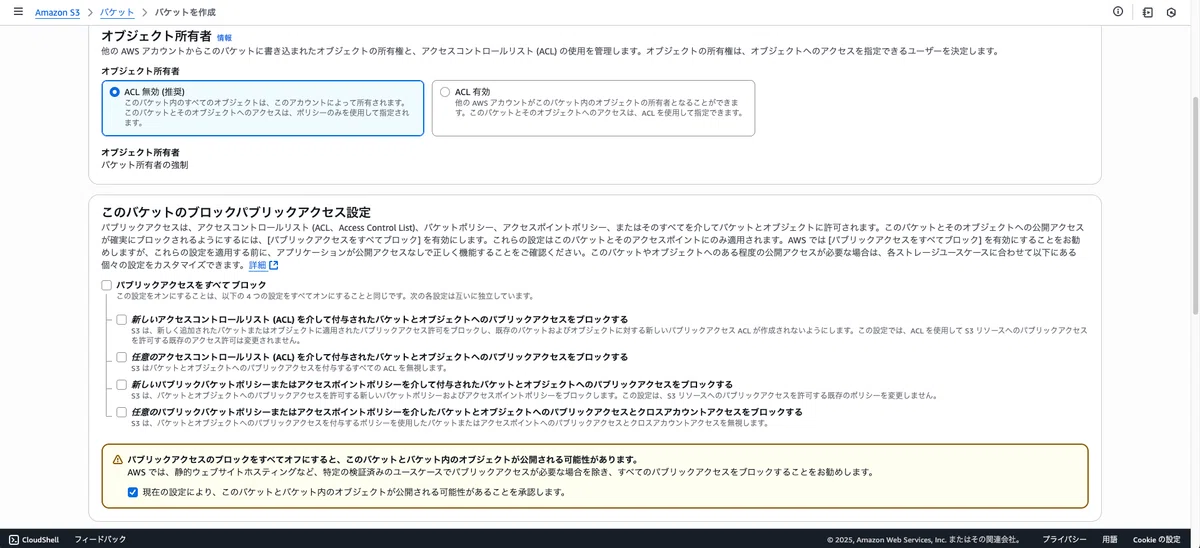Check 新しいアクセスコントロールリスト (ACL) block checkbox
This screenshot has height=548, width=1200.
[122, 320]
